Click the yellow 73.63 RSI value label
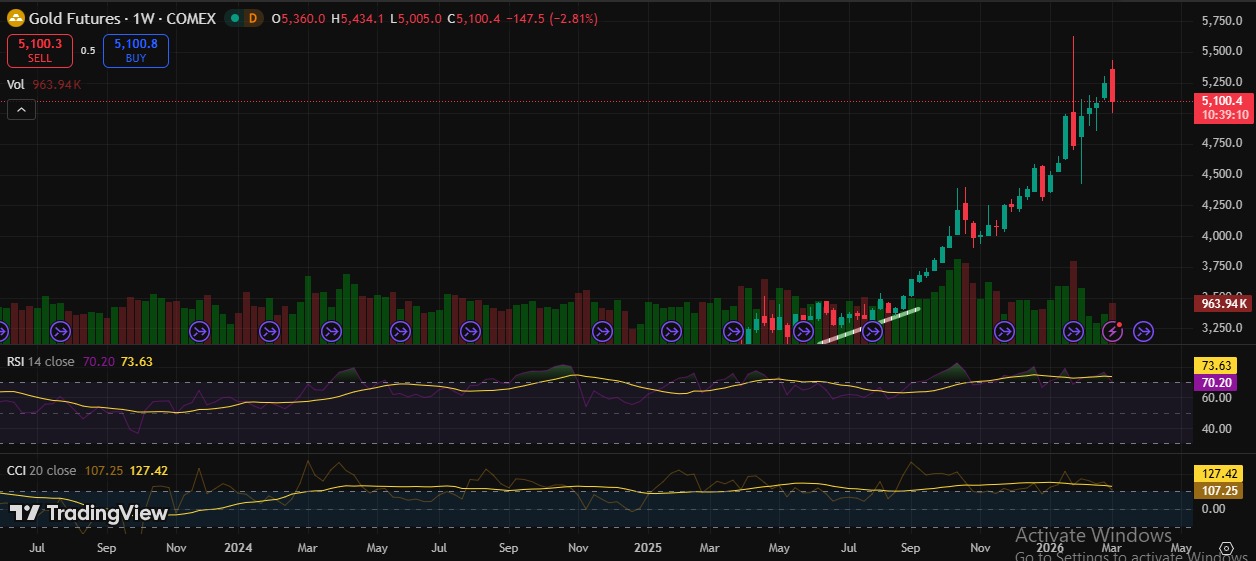Viewport: 1256px width, 561px height. tap(1223, 366)
